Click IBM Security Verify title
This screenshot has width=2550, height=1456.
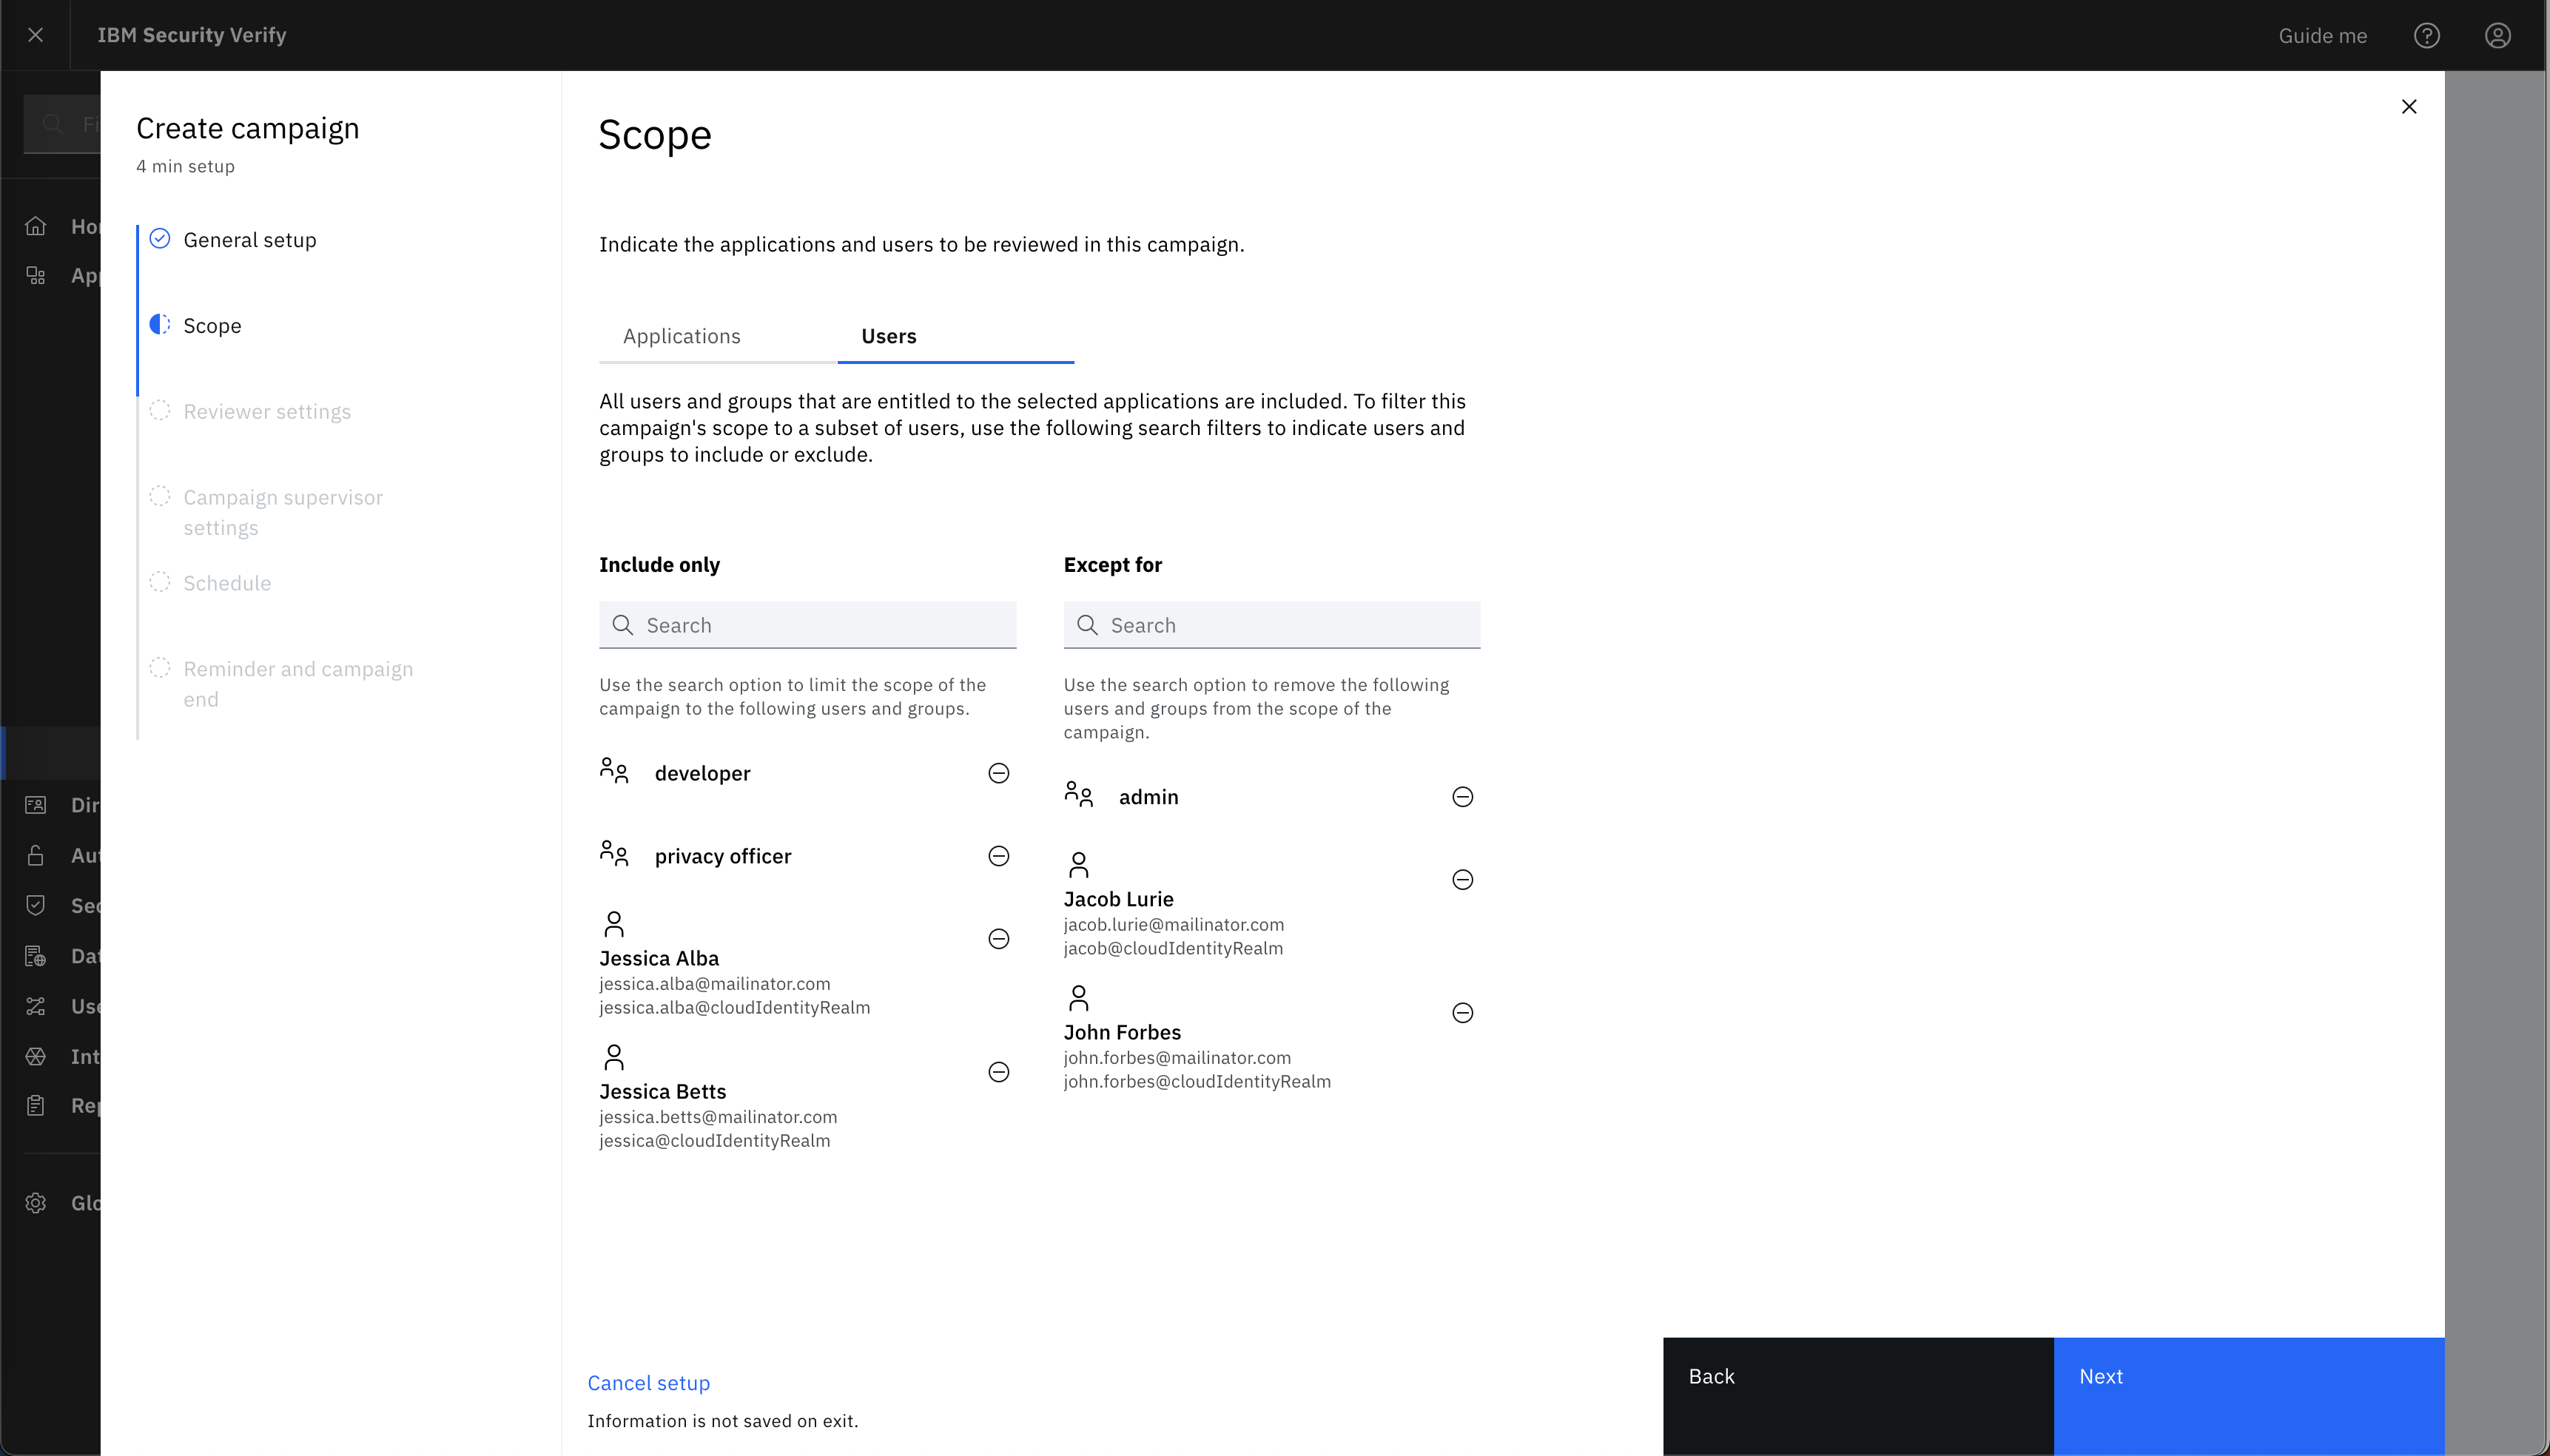click(192, 35)
